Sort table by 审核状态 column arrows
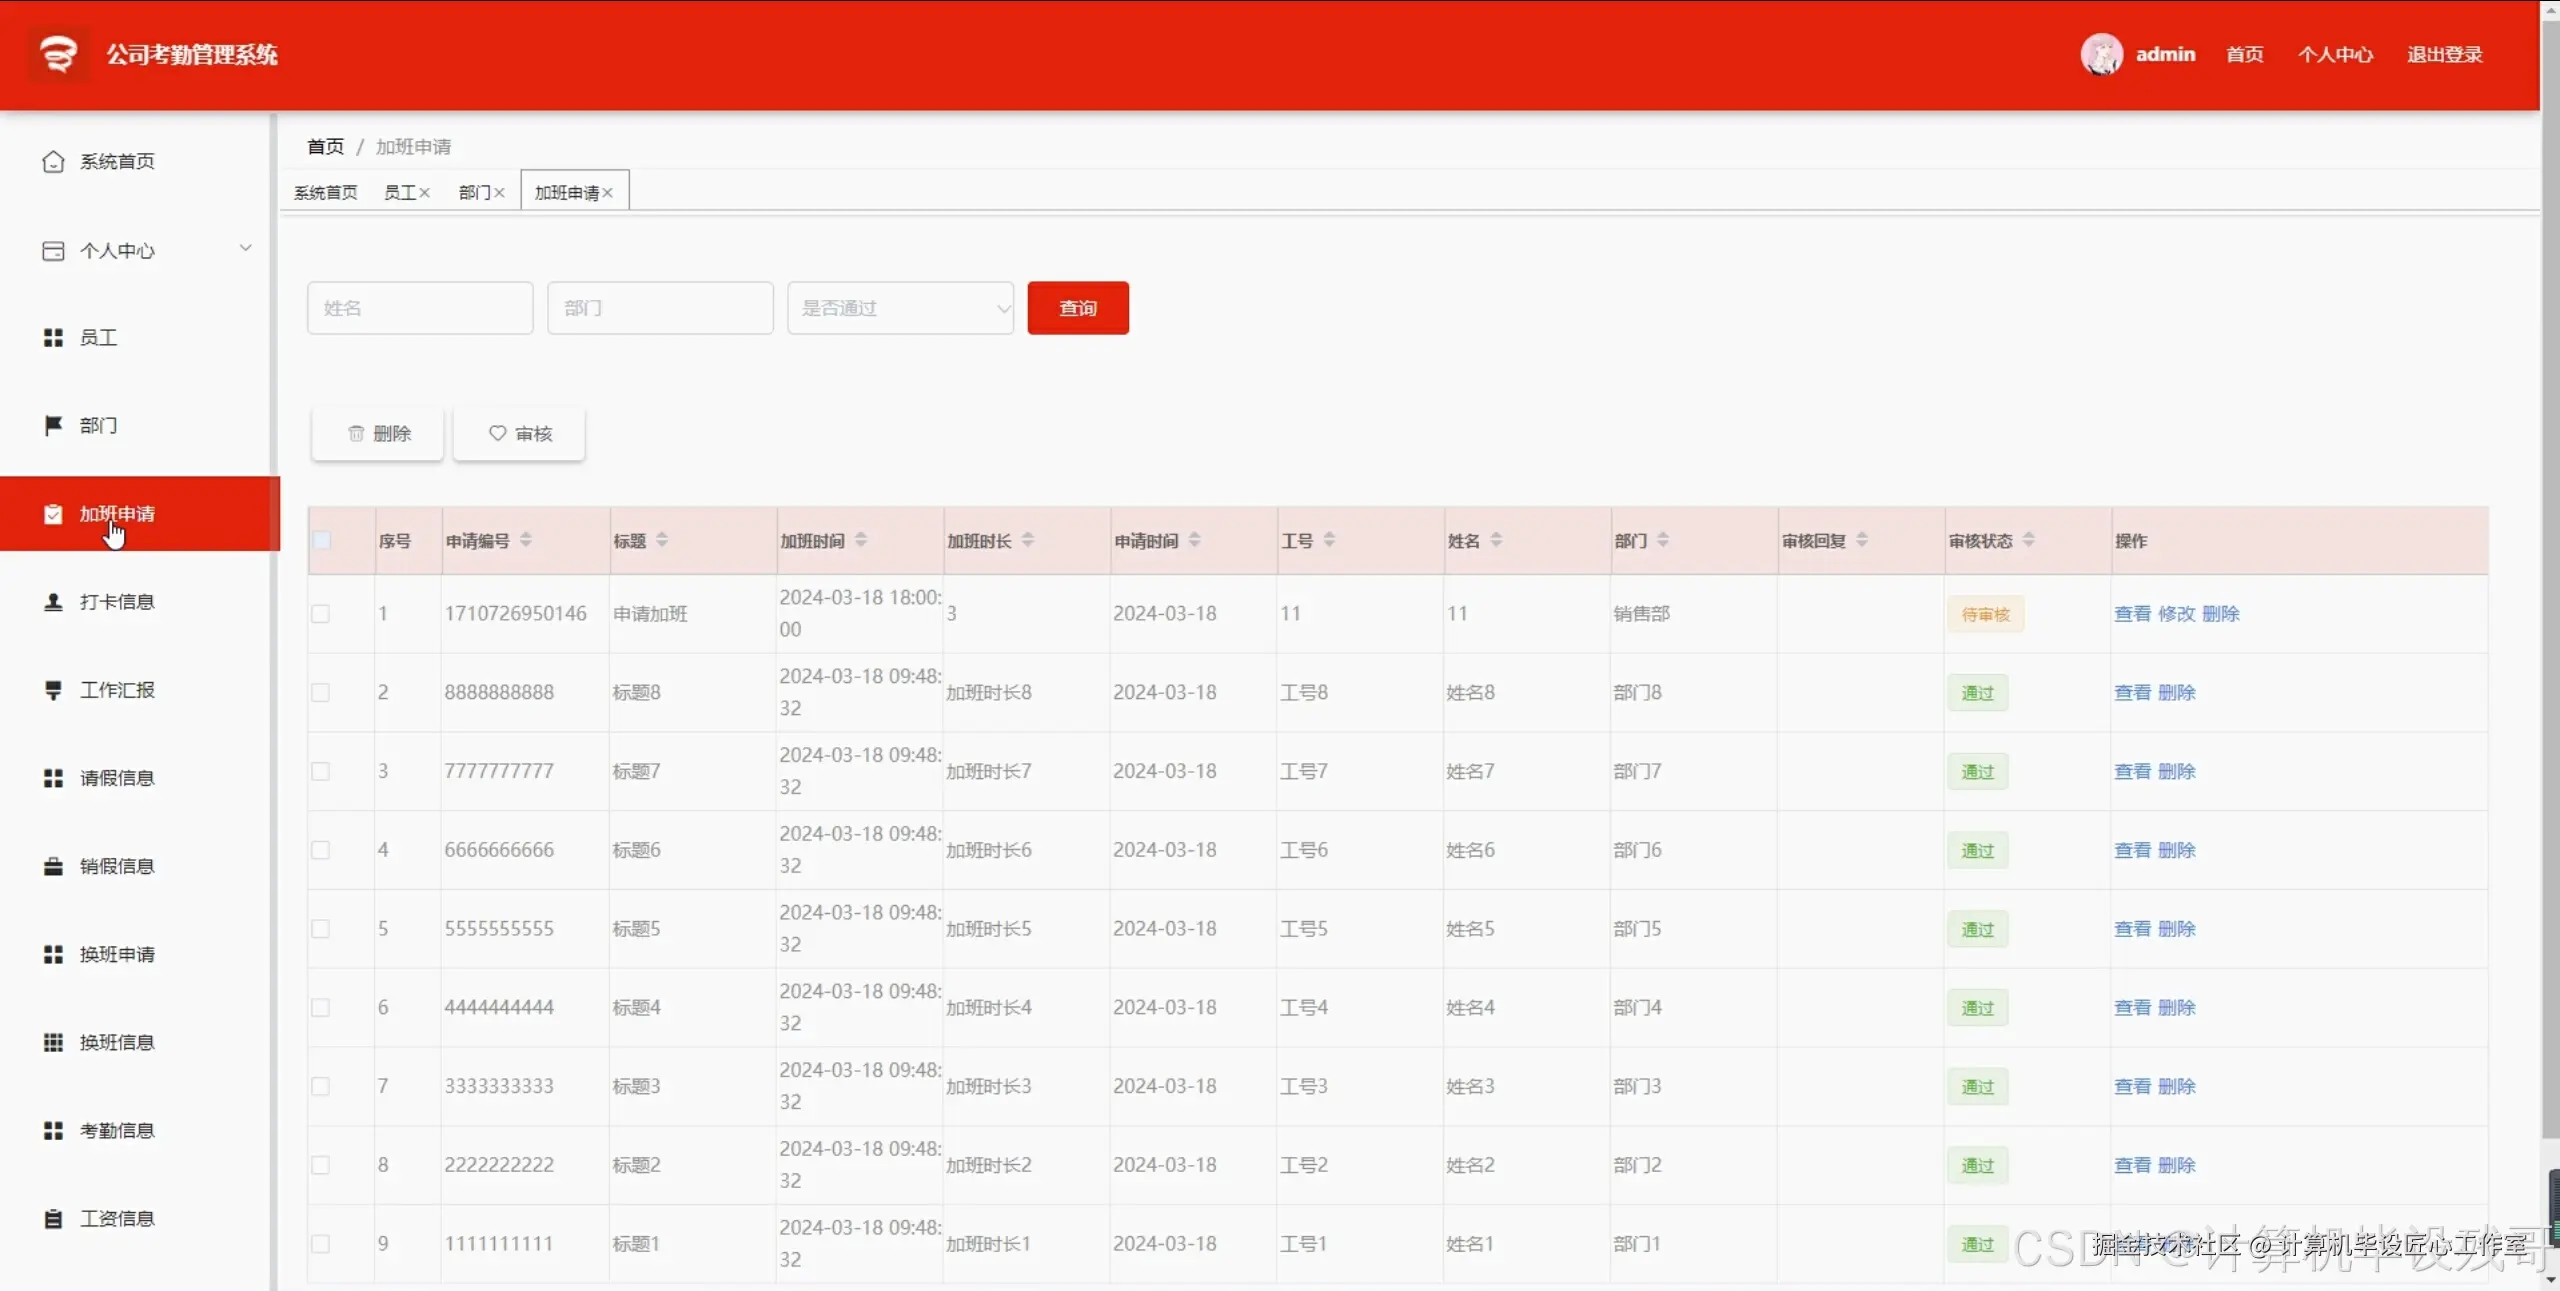 (2028, 540)
